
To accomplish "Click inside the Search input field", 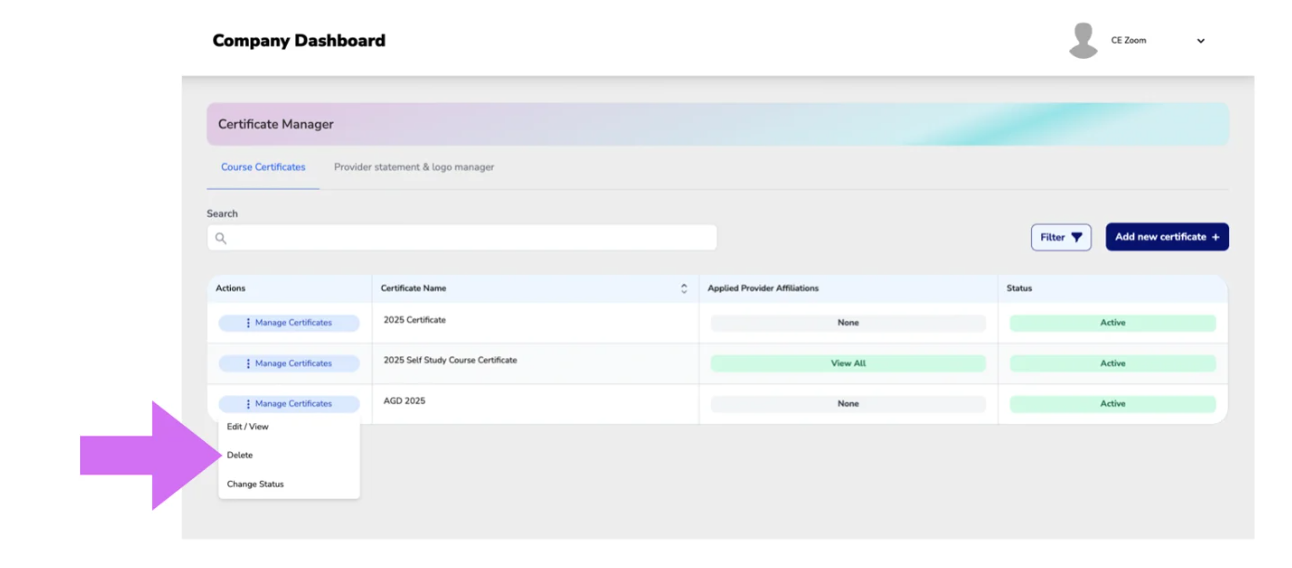I will coord(462,237).
